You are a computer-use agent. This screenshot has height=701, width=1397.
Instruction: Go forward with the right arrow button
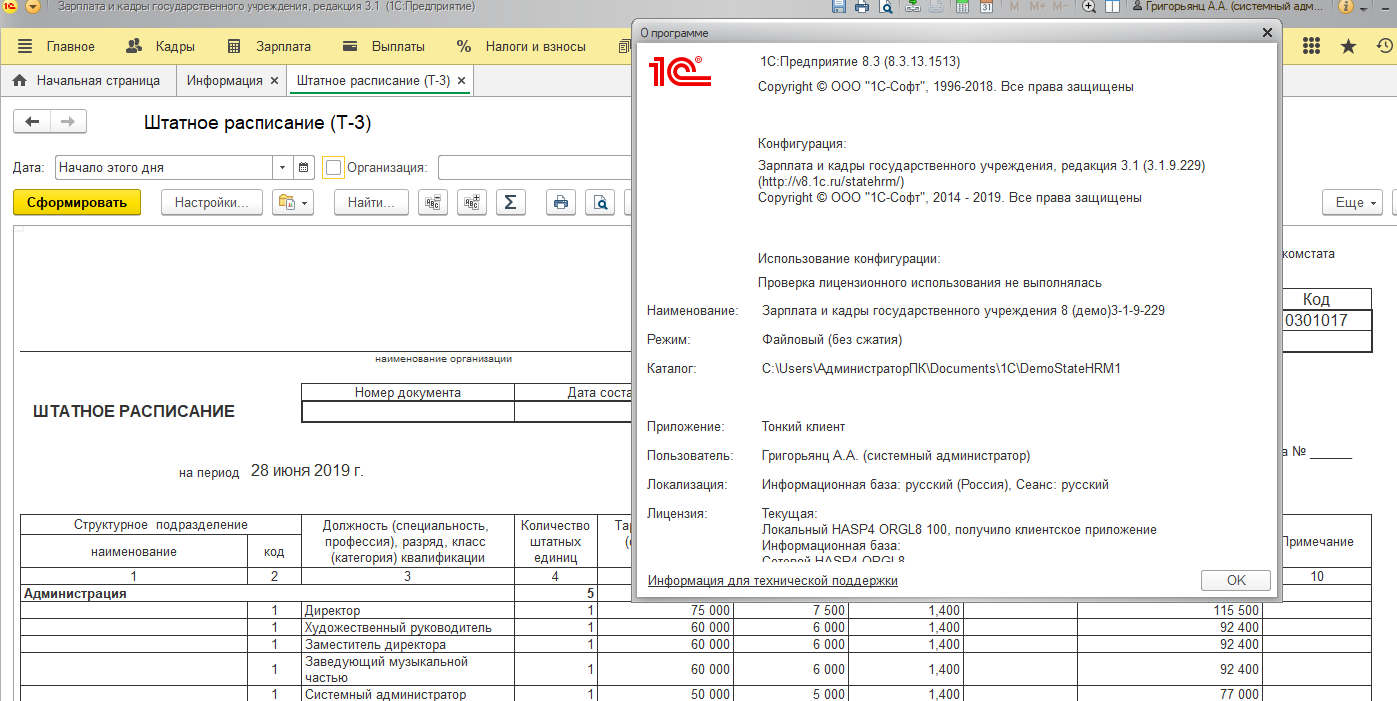pos(68,122)
